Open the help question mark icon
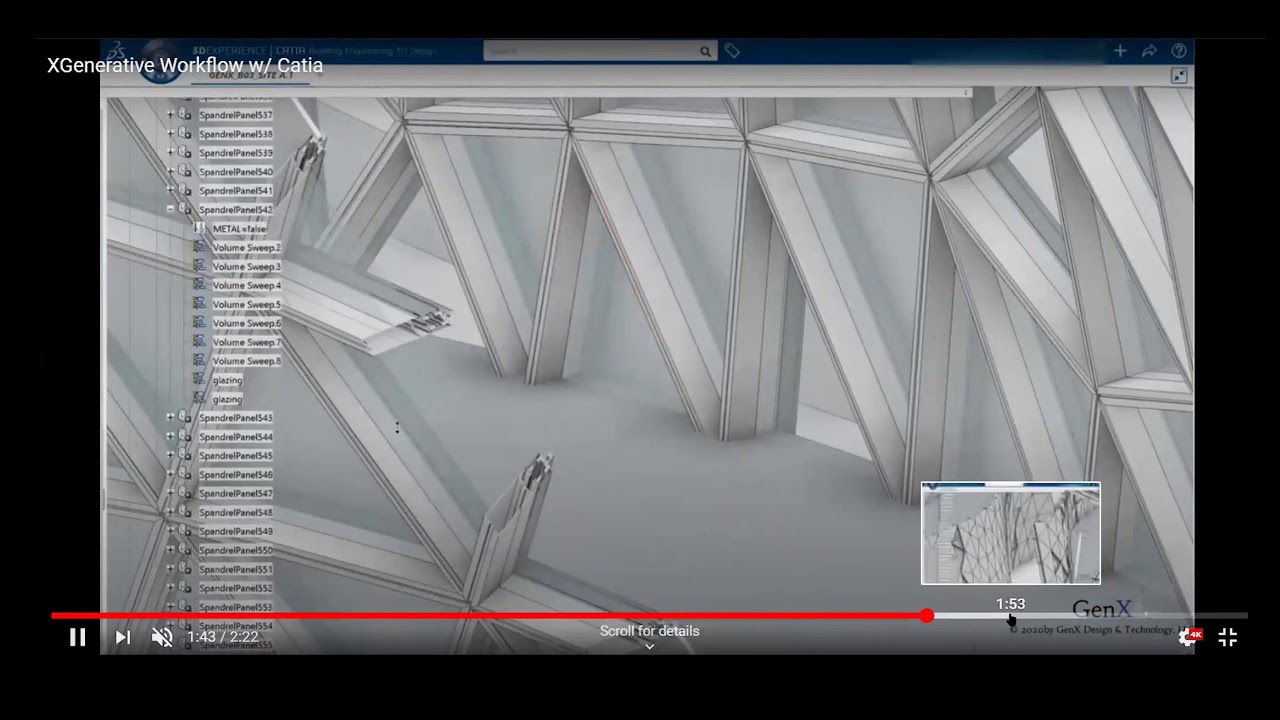The height and width of the screenshot is (720, 1280). pyautogui.click(x=1179, y=51)
